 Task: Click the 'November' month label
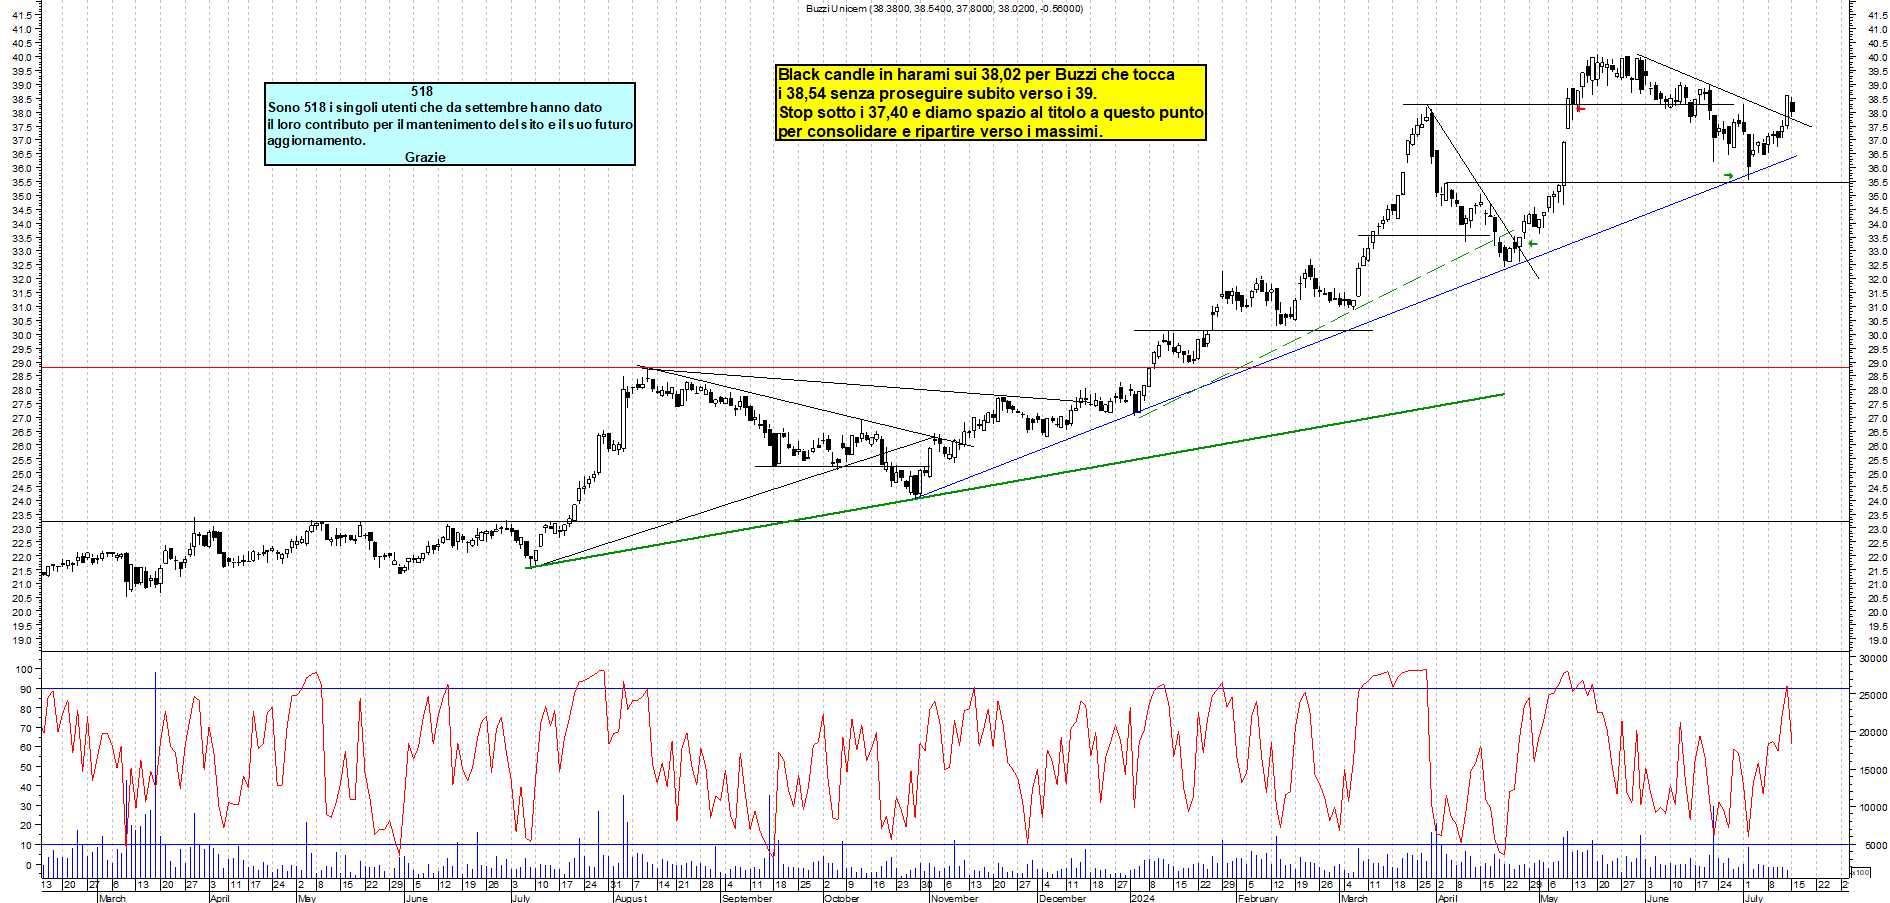954,898
